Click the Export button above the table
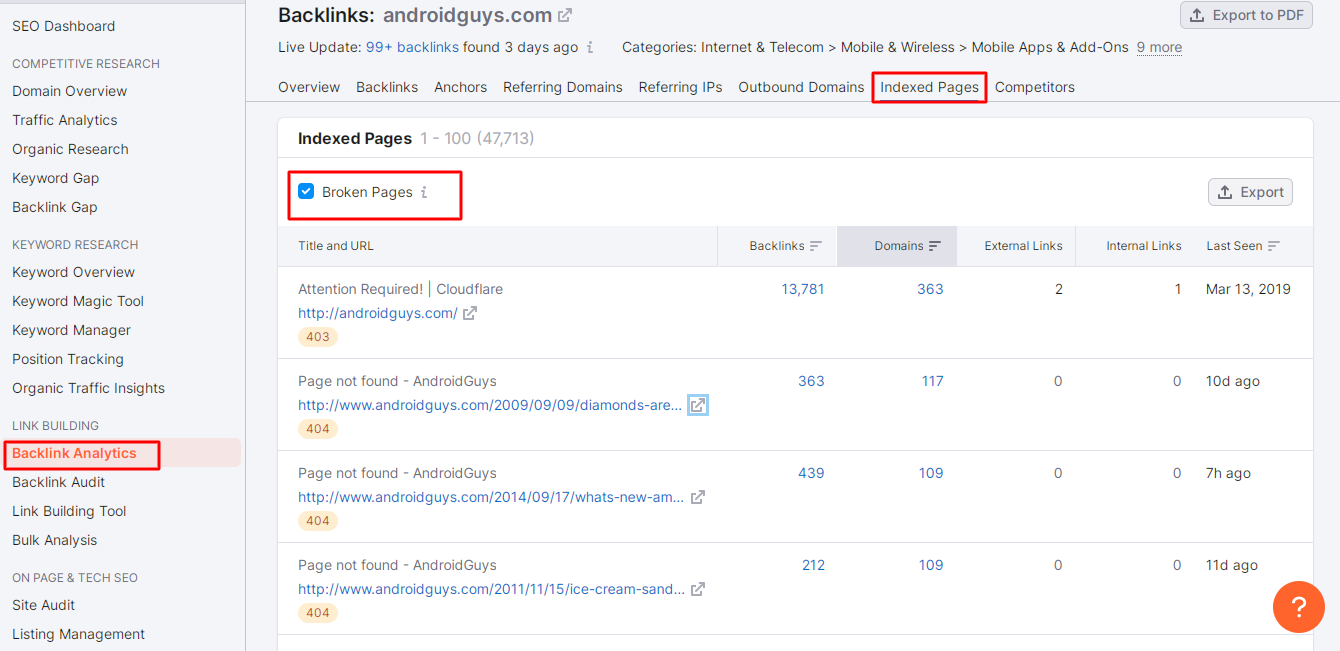The height and width of the screenshot is (651, 1340). click(x=1250, y=192)
